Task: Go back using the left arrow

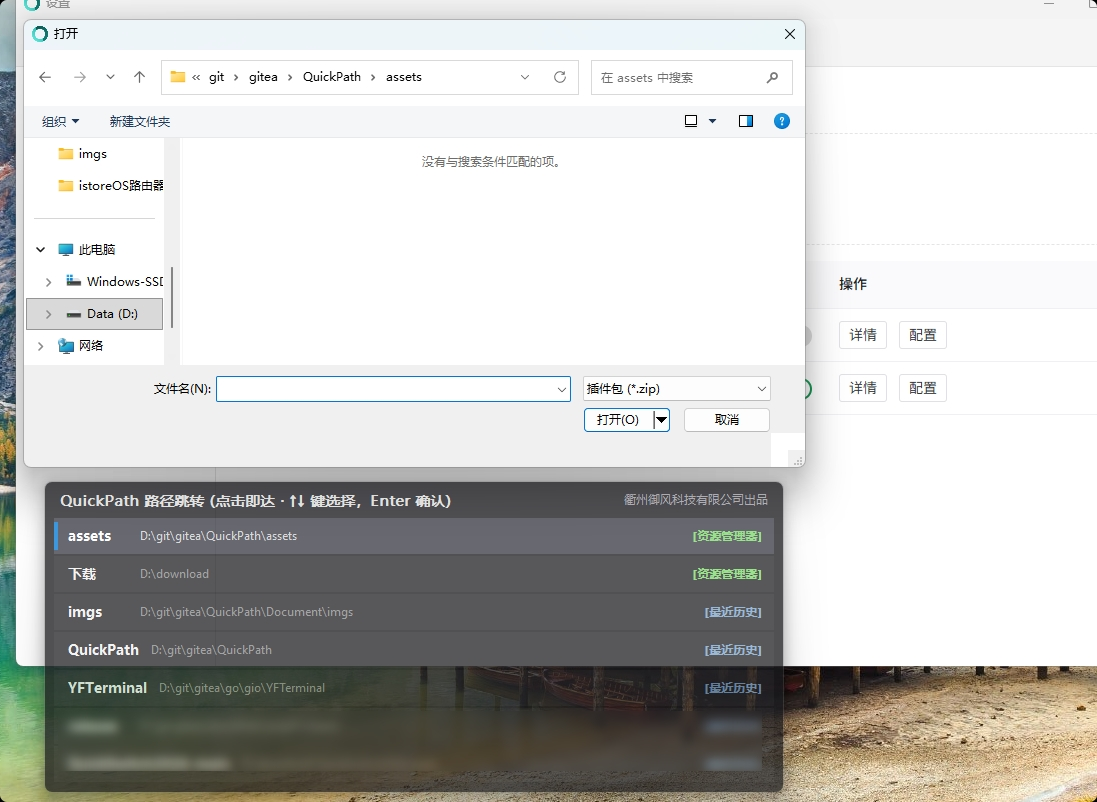Action: point(45,77)
